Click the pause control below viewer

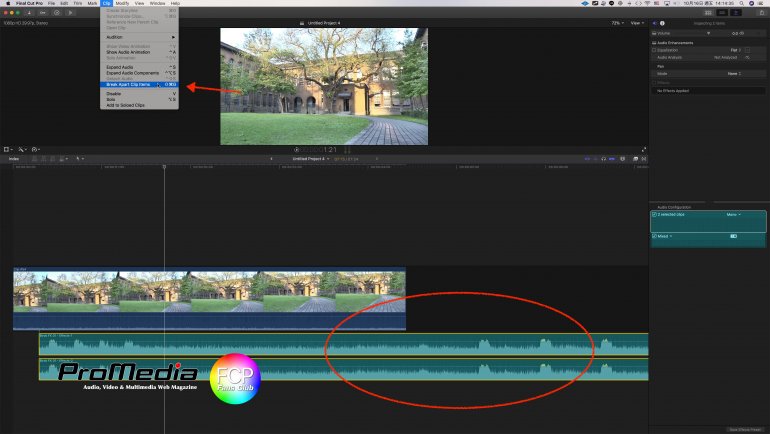347,150
